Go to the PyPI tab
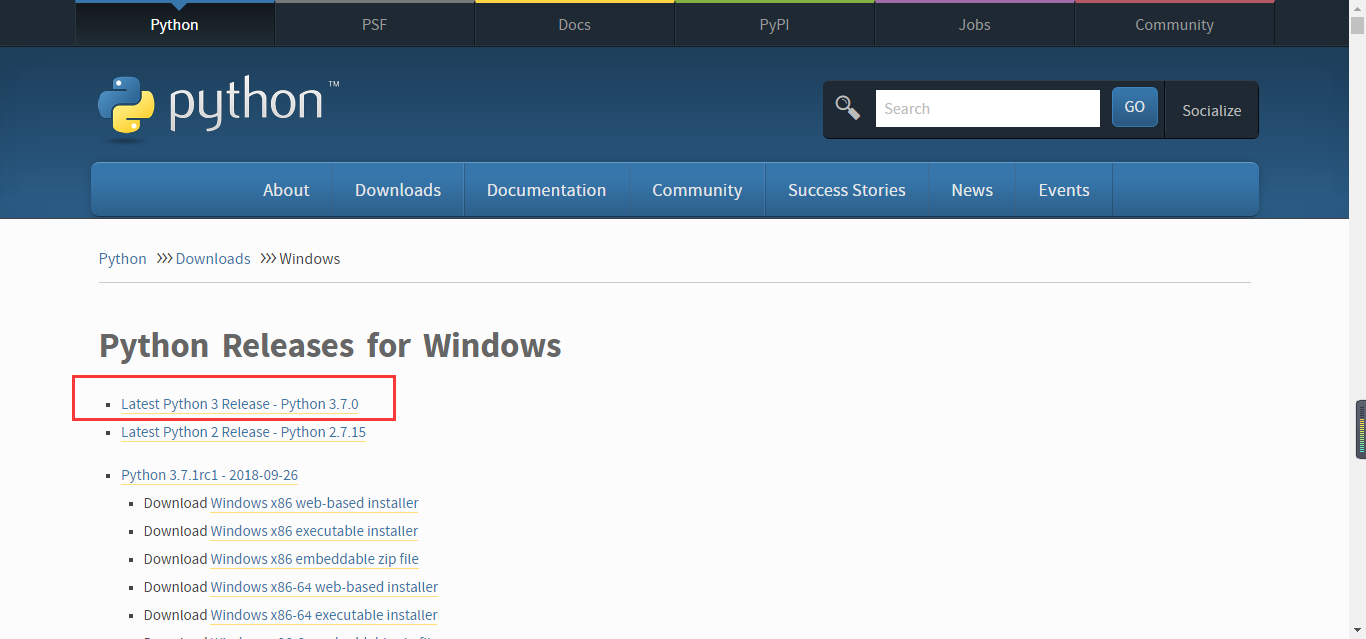Screen dimensions: 1366x639 [775, 24]
